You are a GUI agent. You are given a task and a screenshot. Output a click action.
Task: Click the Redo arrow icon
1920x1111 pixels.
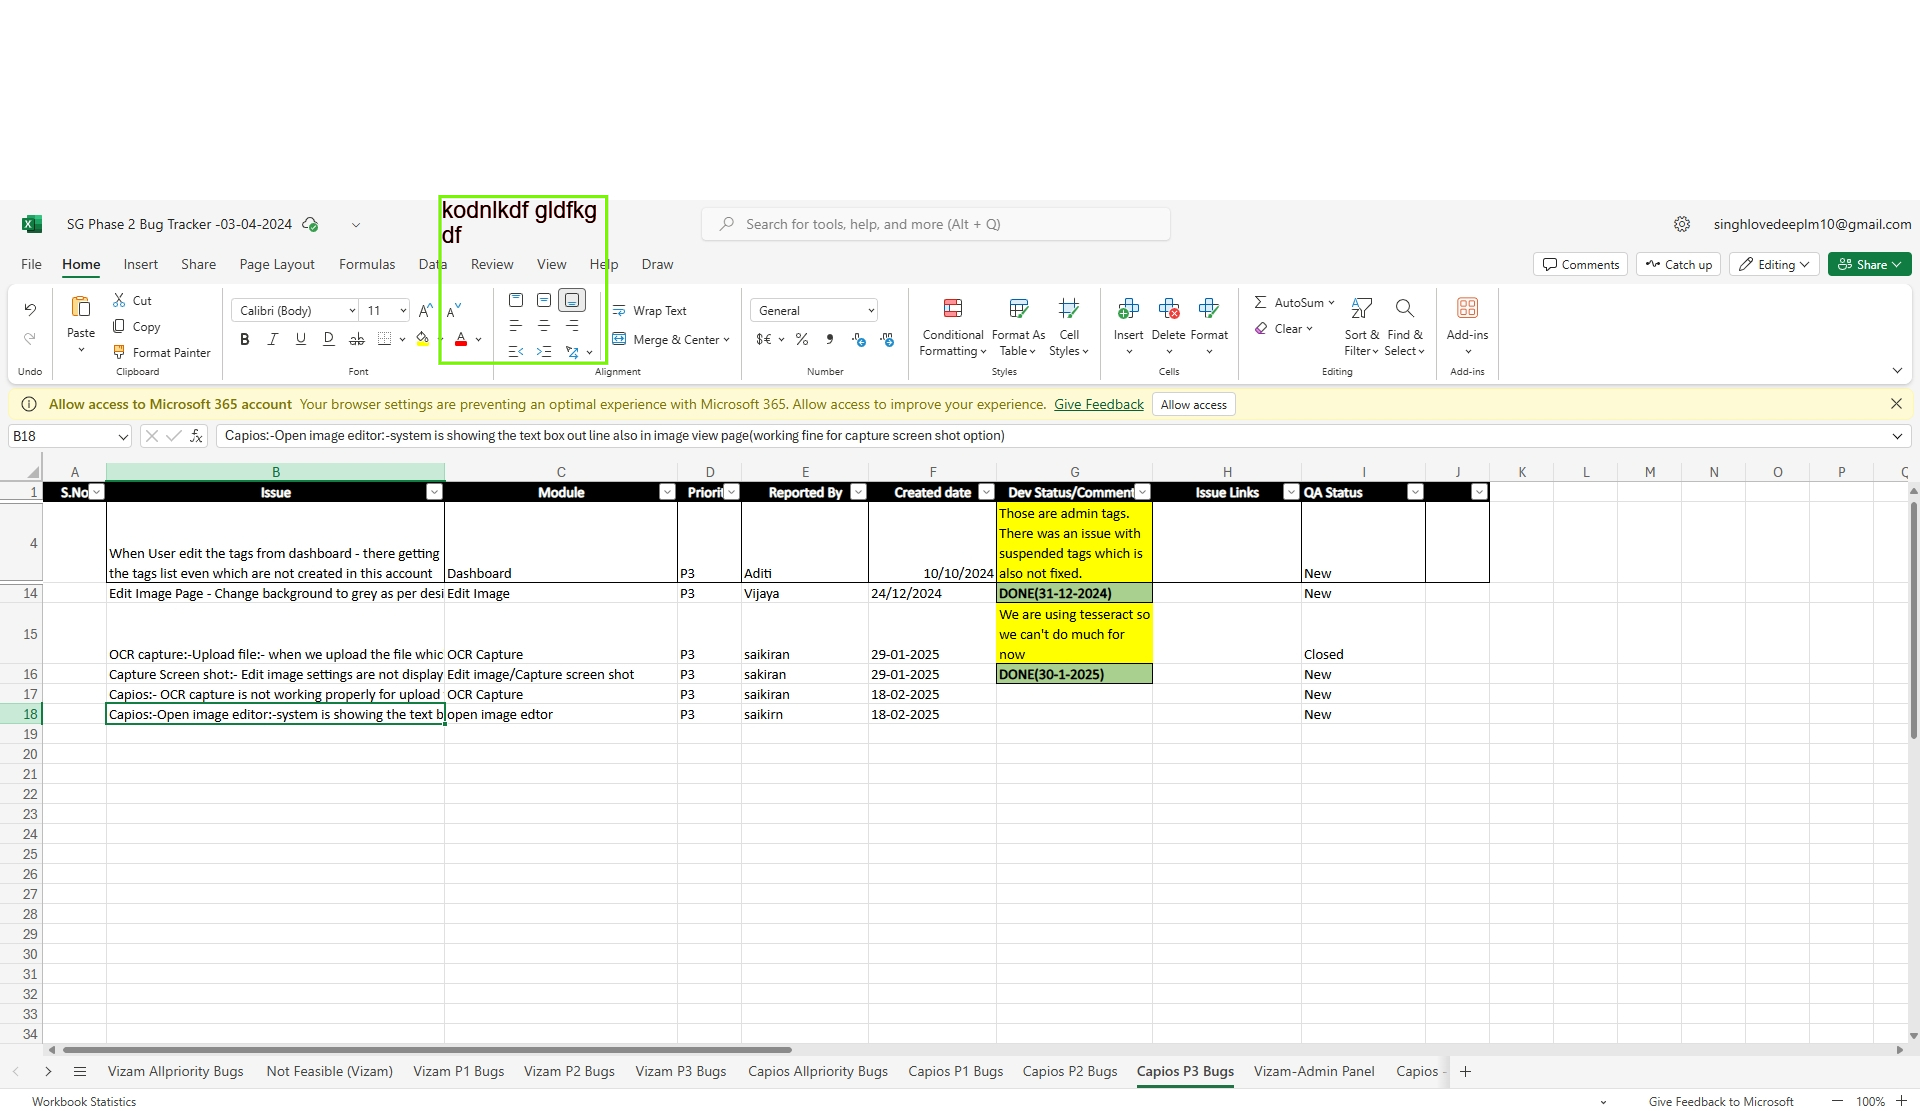click(30, 339)
